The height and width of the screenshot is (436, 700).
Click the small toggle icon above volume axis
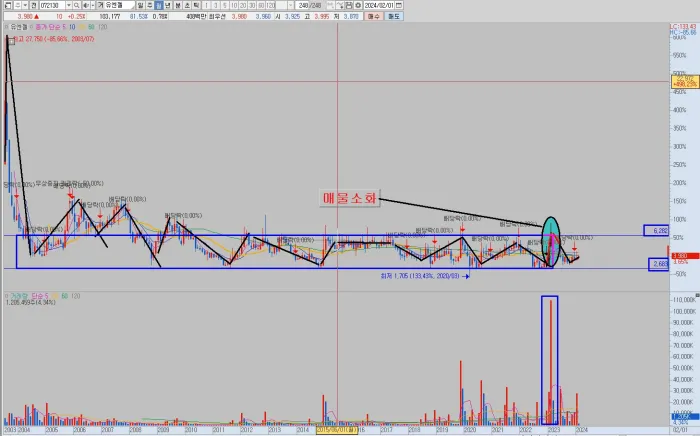coord(697,295)
